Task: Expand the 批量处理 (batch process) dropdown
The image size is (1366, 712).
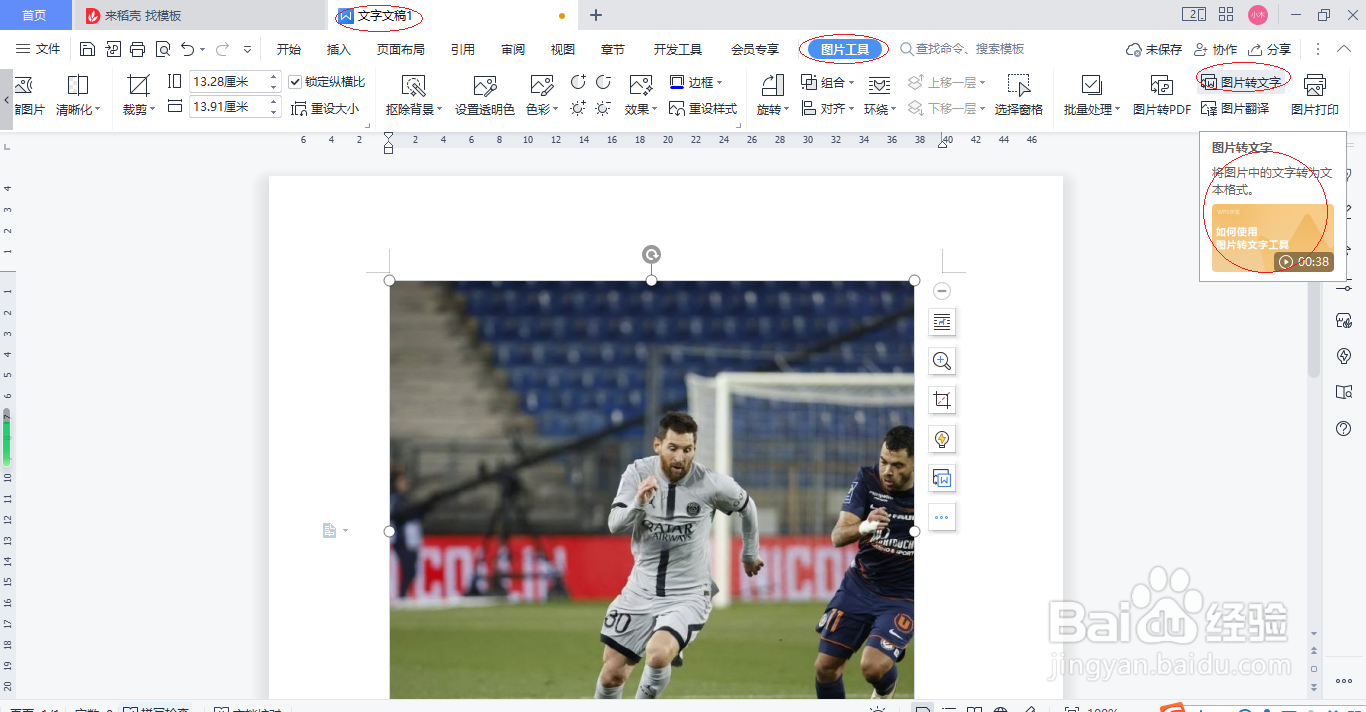Action: 1117,110
